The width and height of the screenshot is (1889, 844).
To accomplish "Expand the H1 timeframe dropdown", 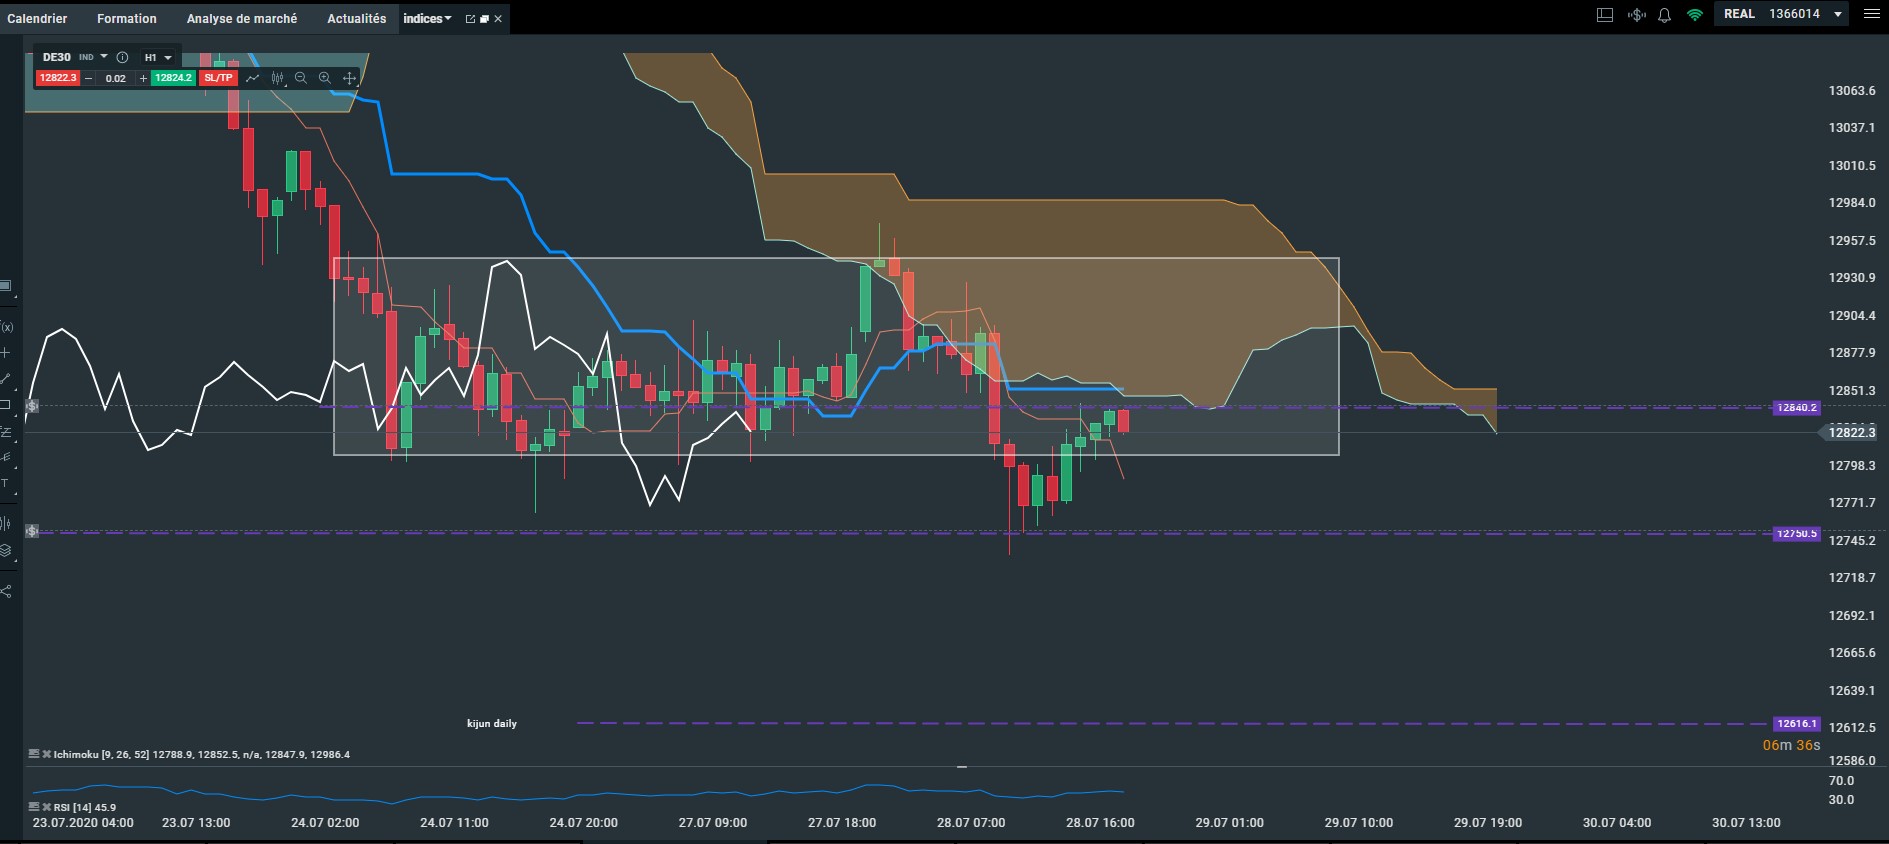I will 159,57.
